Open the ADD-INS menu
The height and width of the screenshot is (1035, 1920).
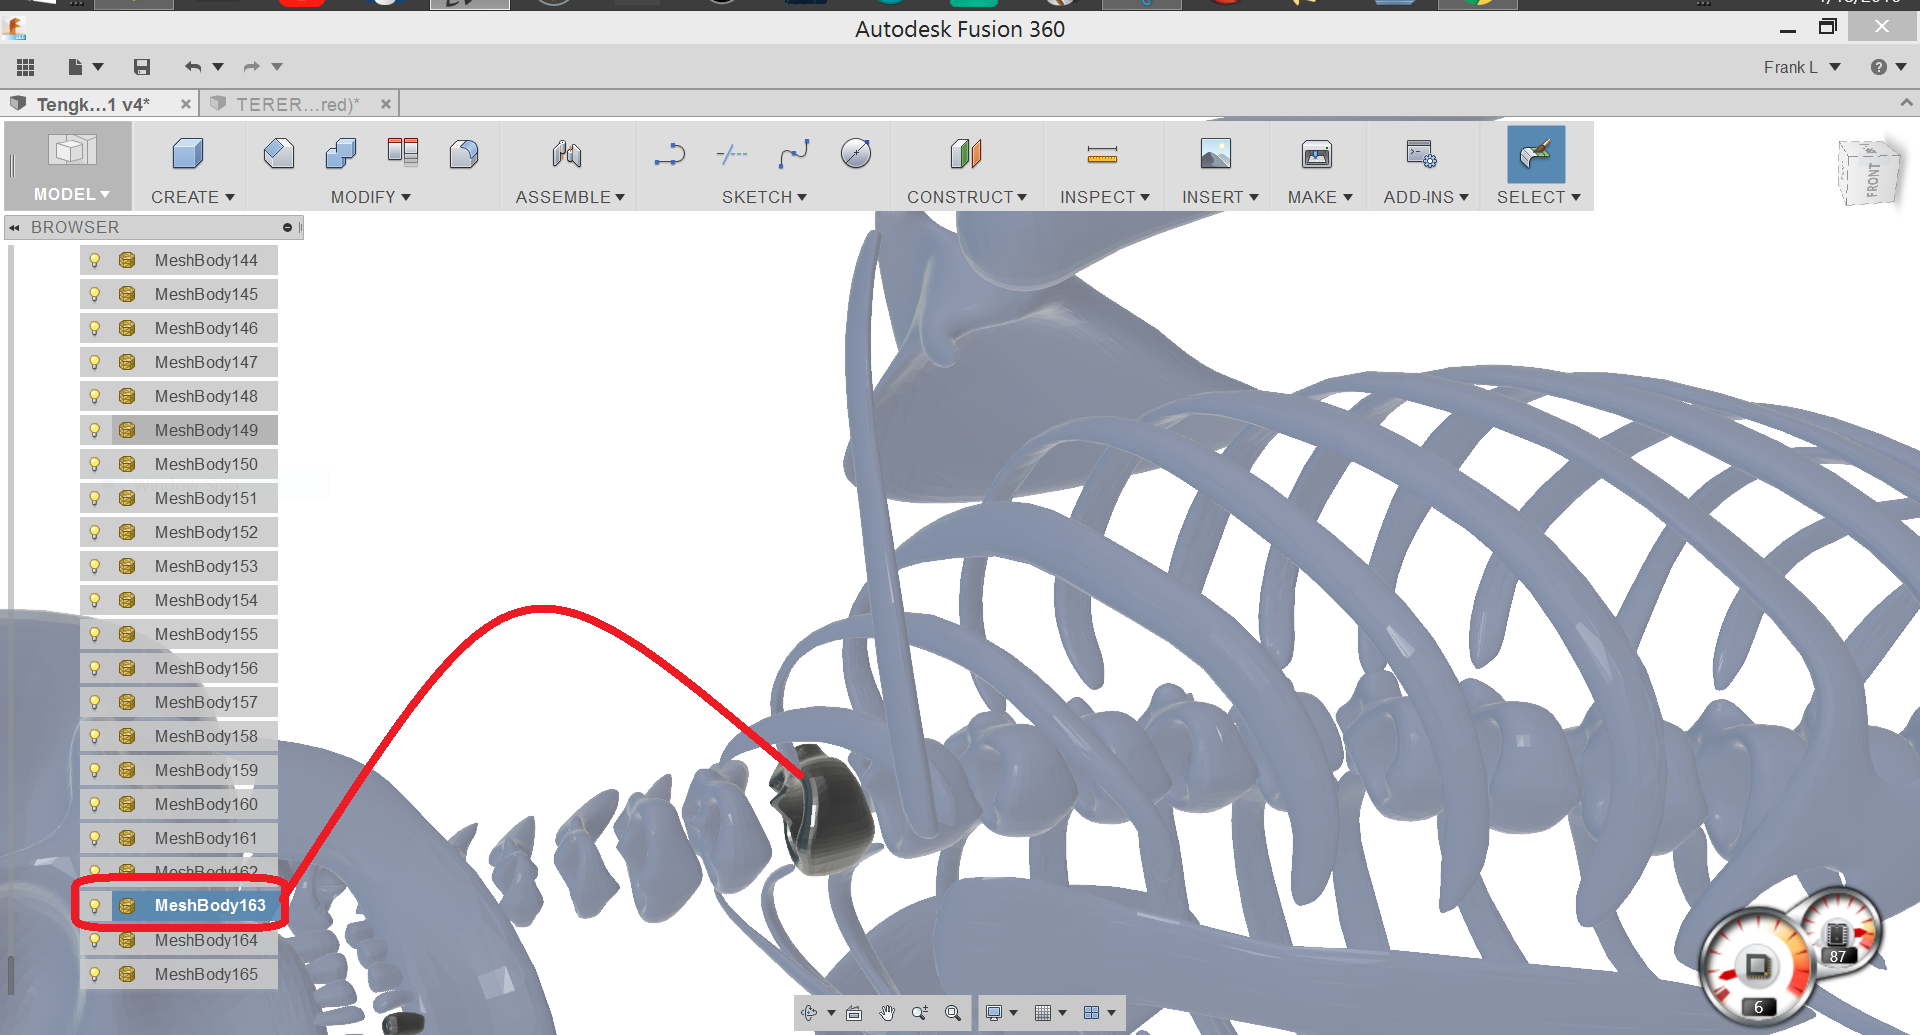click(x=1426, y=197)
